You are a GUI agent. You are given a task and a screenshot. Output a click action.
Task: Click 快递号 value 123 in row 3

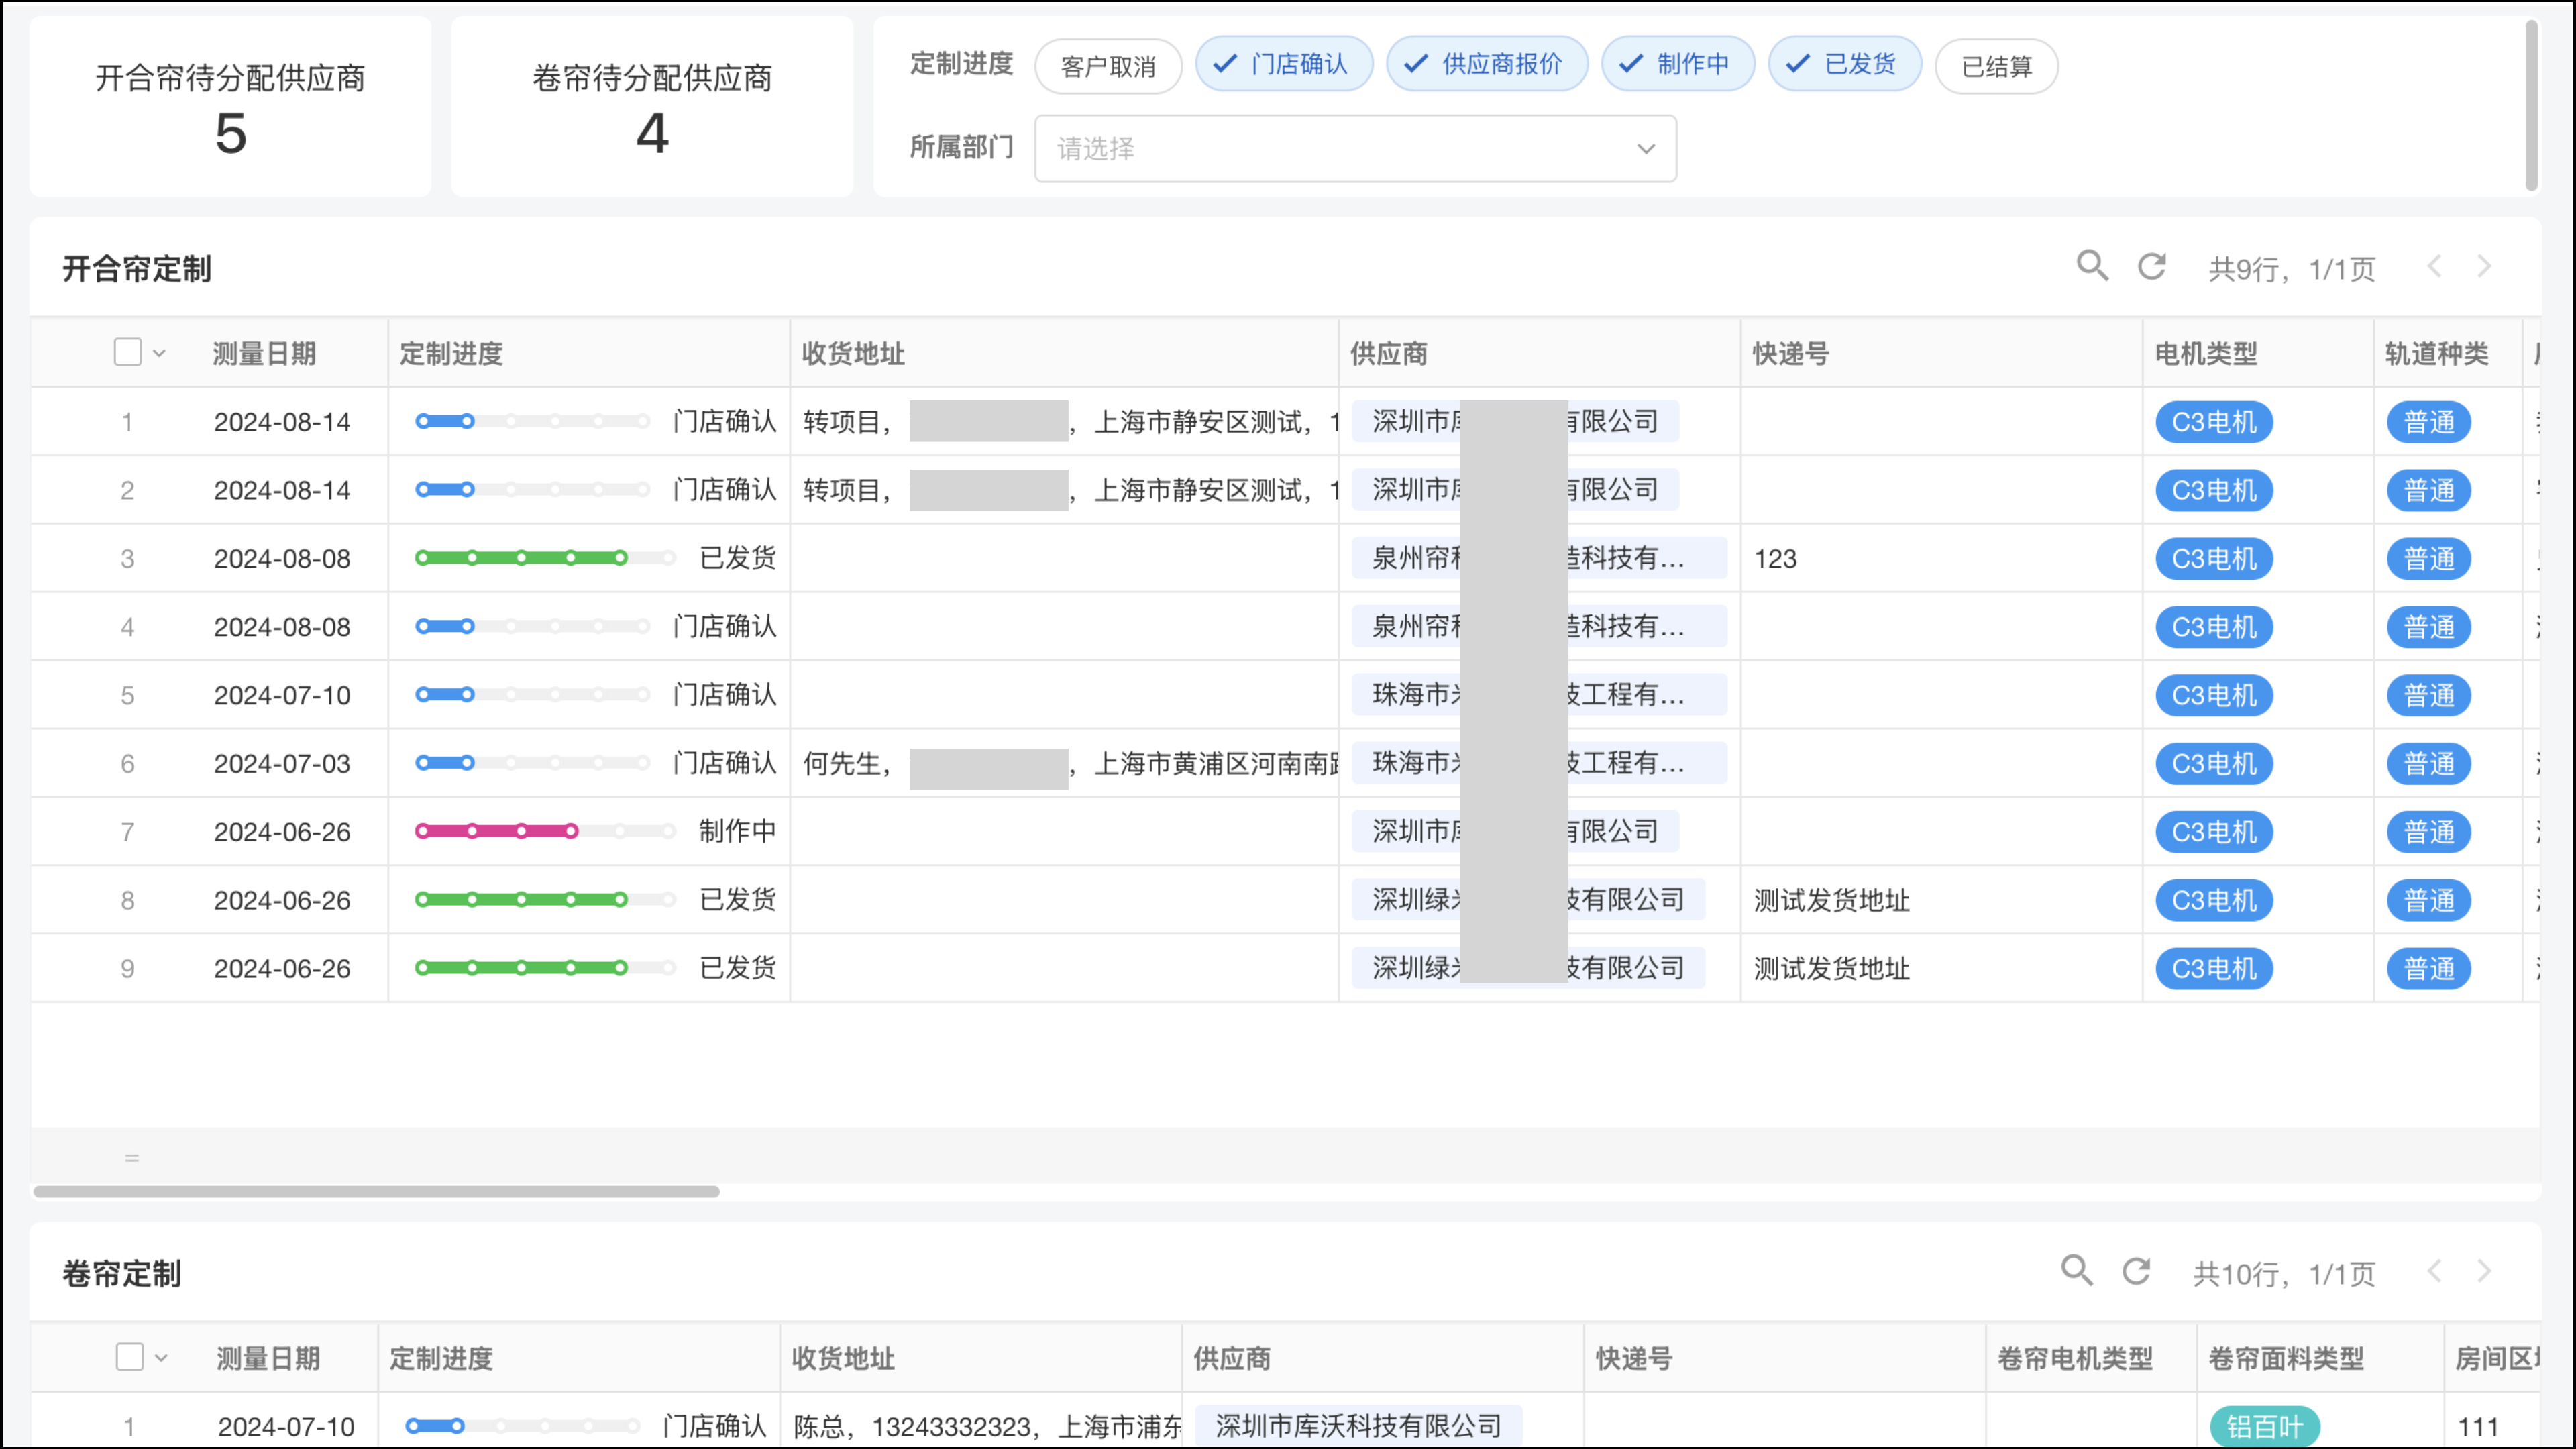tap(1775, 558)
